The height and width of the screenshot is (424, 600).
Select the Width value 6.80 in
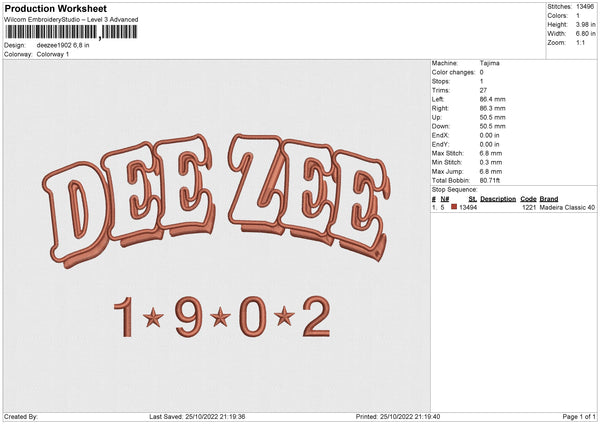(585, 34)
